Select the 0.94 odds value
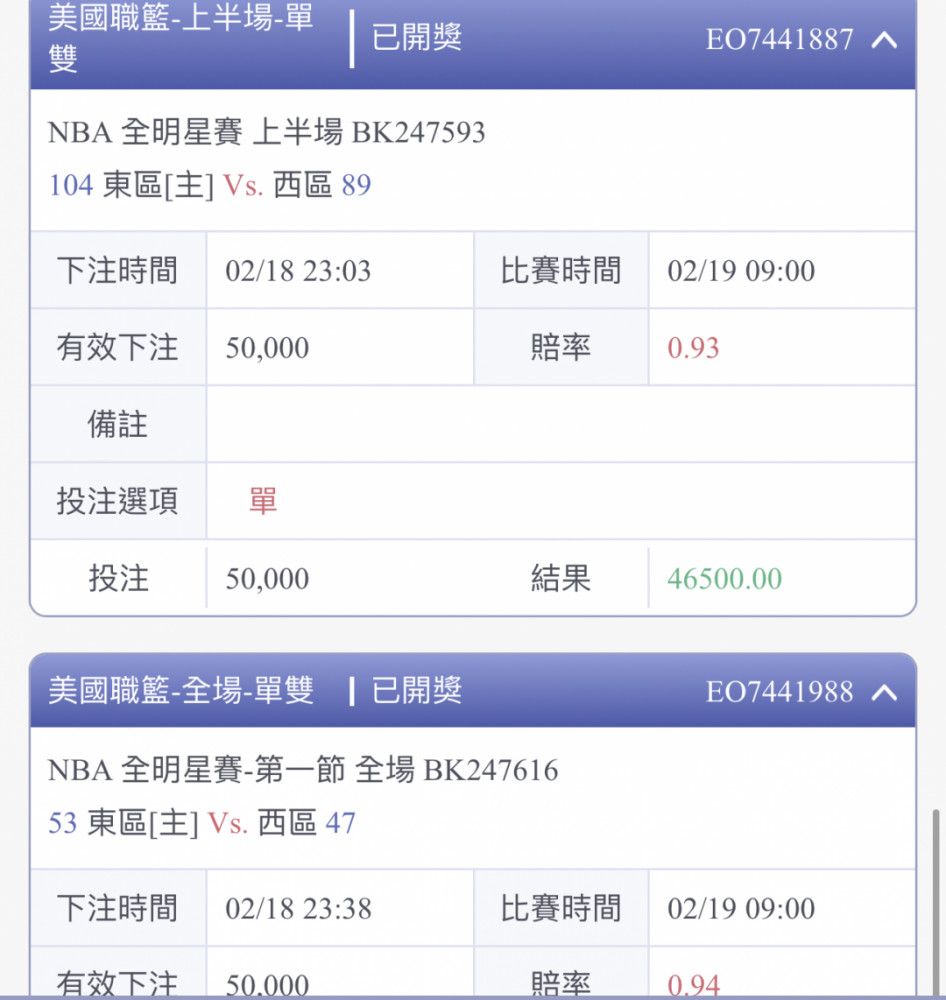This screenshot has width=946, height=1000. pyautogui.click(x=693, y=985)
